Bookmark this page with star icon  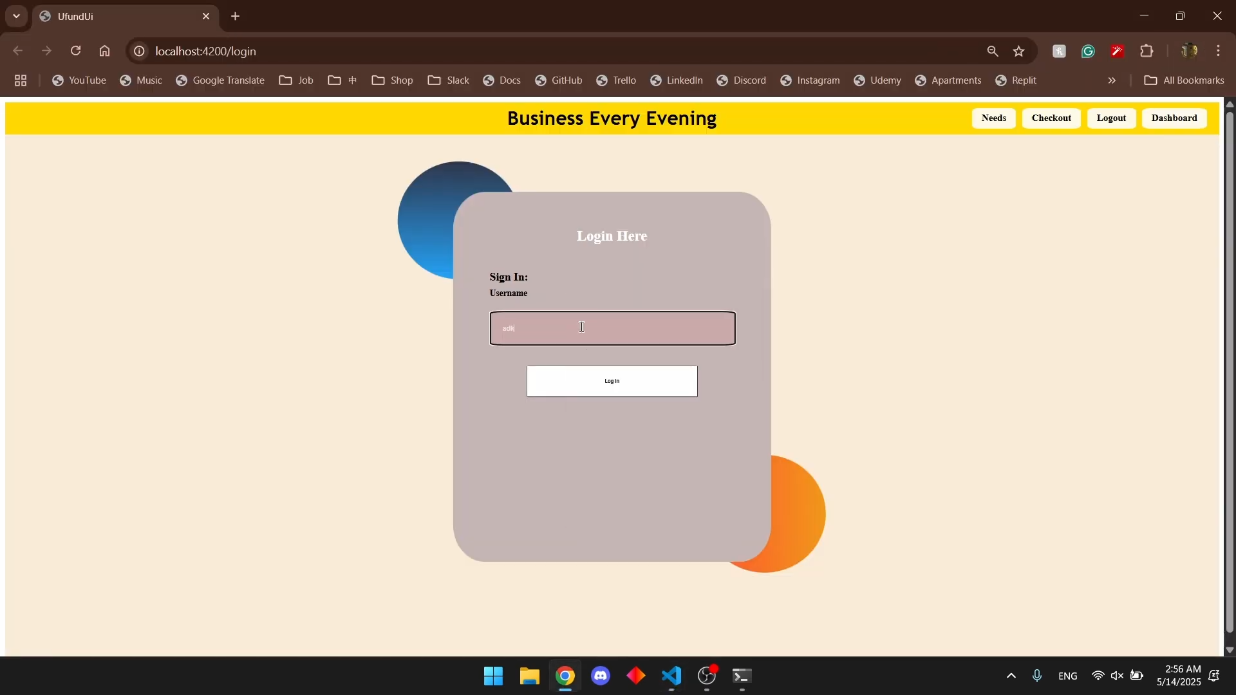1018,51
